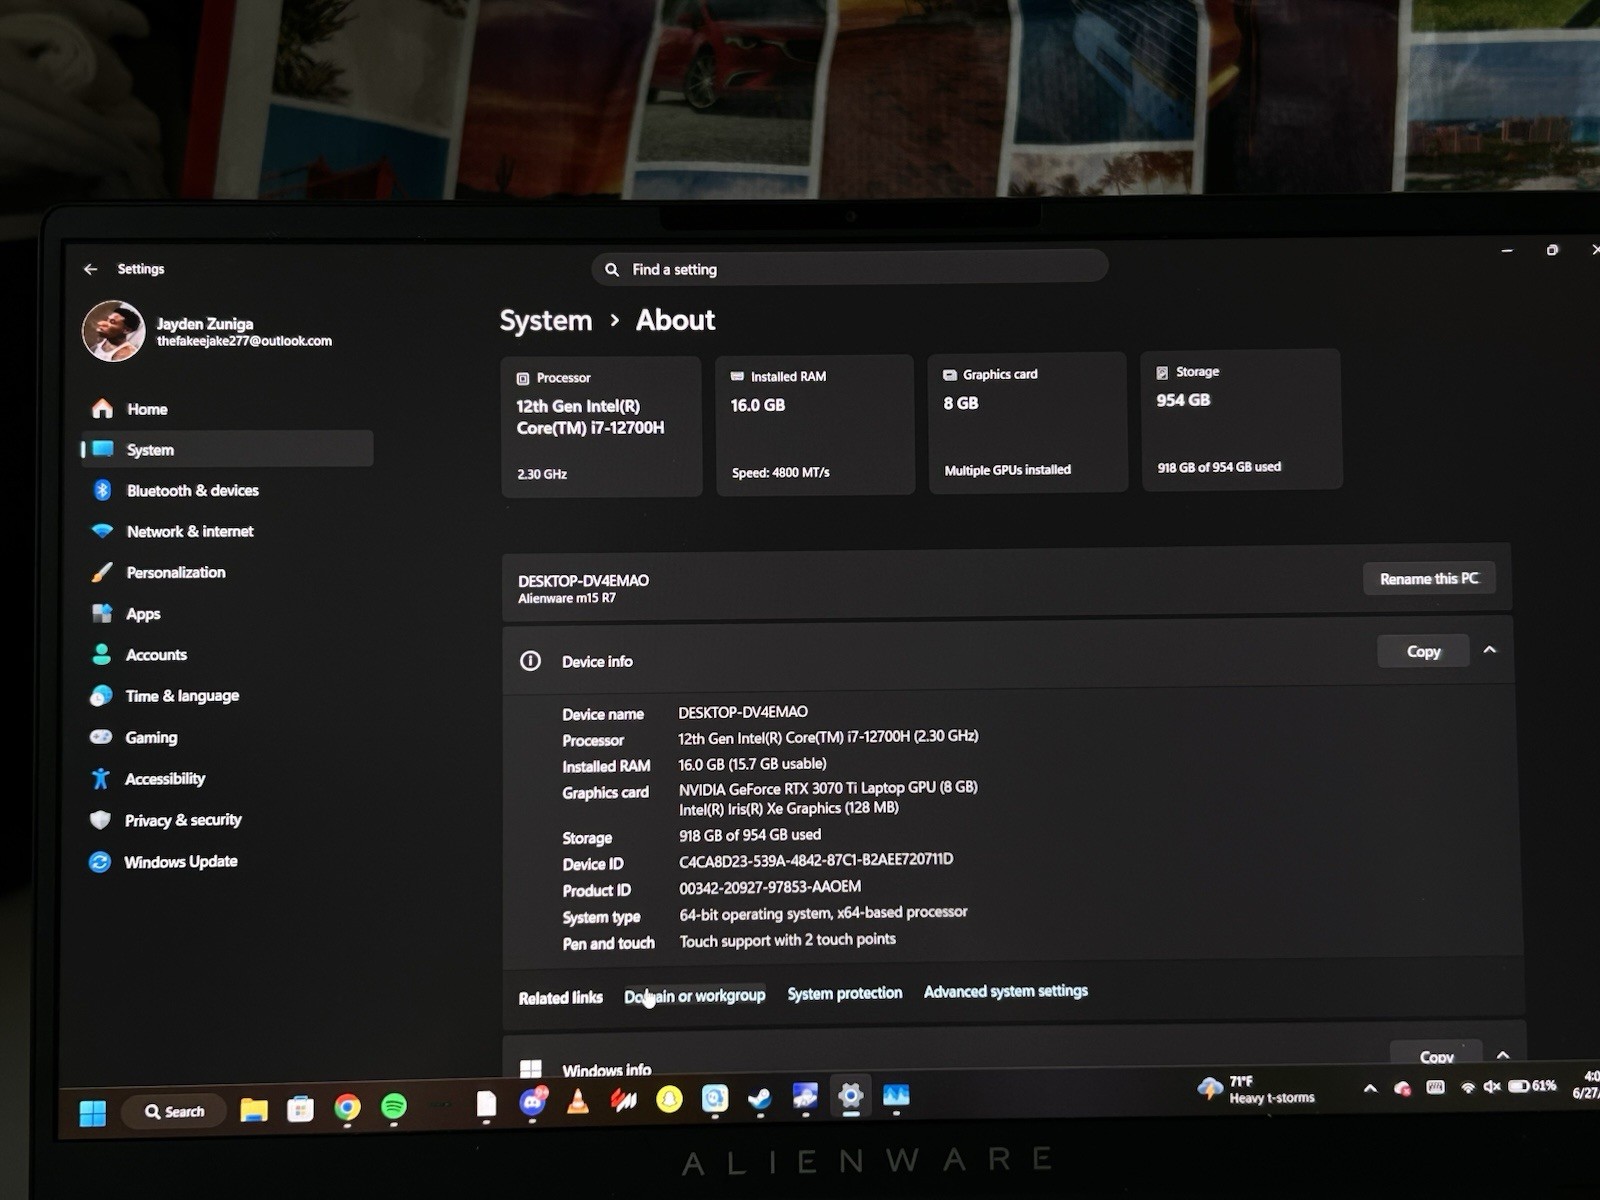Click the taskbar Search box
The width and height of the screenshot is (1600, 1200).
pos(174,1111)
